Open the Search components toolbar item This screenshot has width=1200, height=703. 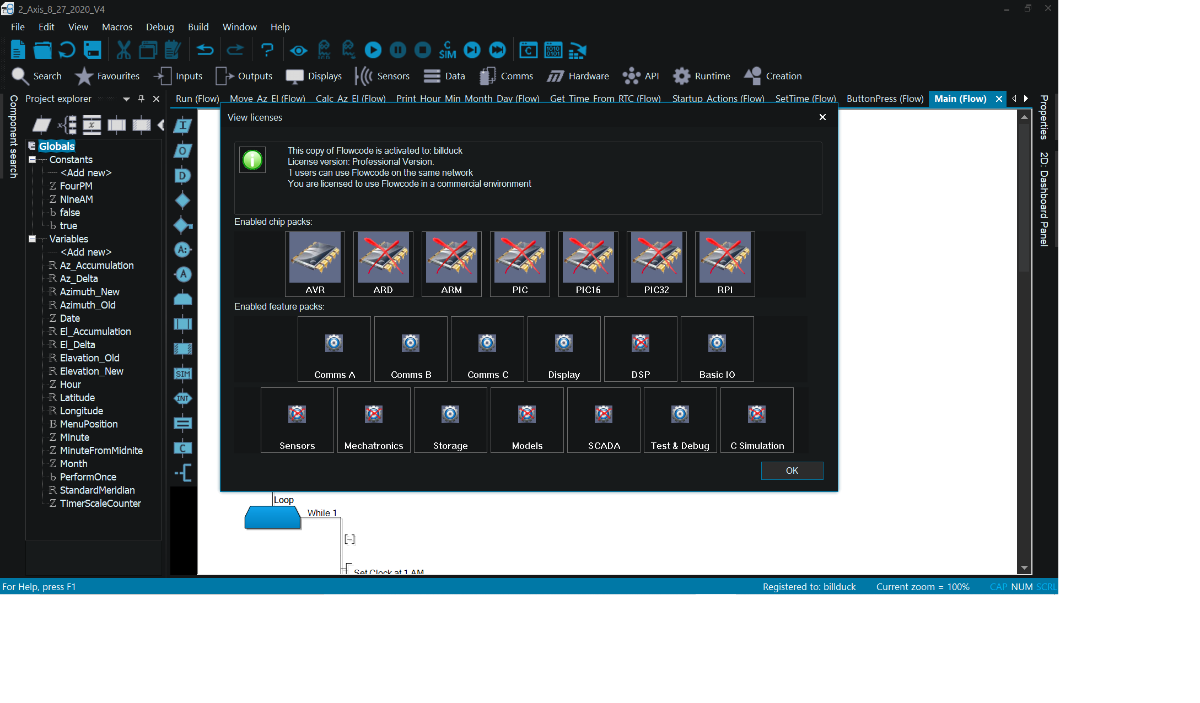[36, 76]
